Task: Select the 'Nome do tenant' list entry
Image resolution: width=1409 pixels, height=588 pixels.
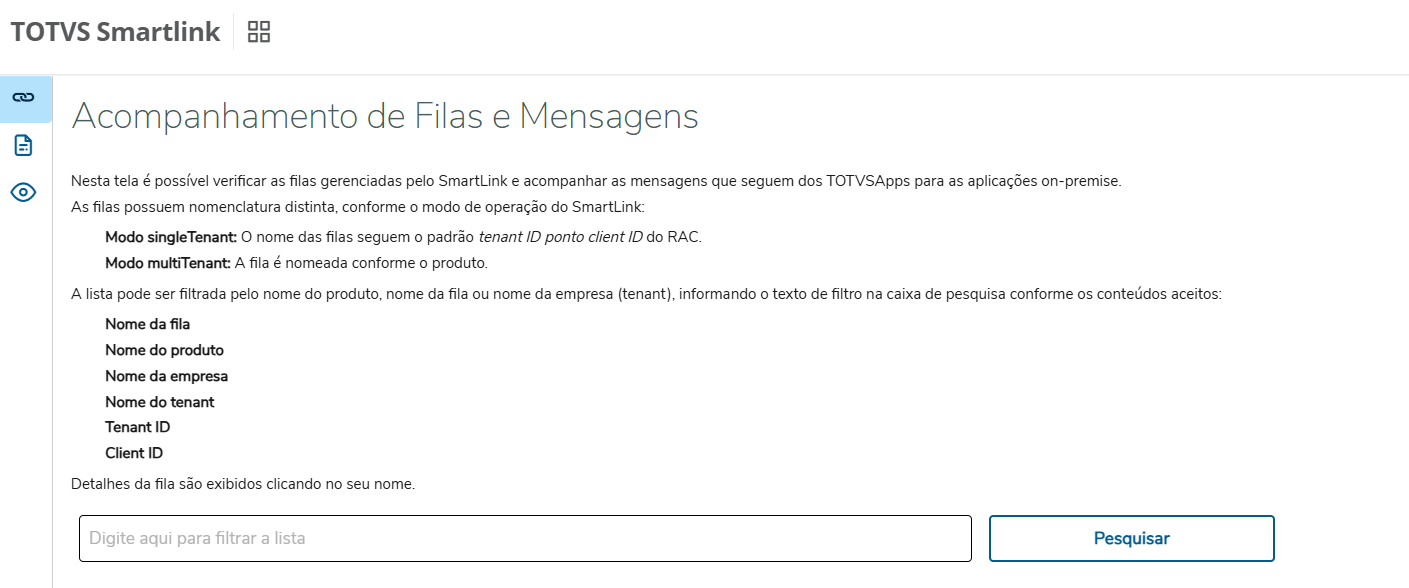Action: coord(159,402)
